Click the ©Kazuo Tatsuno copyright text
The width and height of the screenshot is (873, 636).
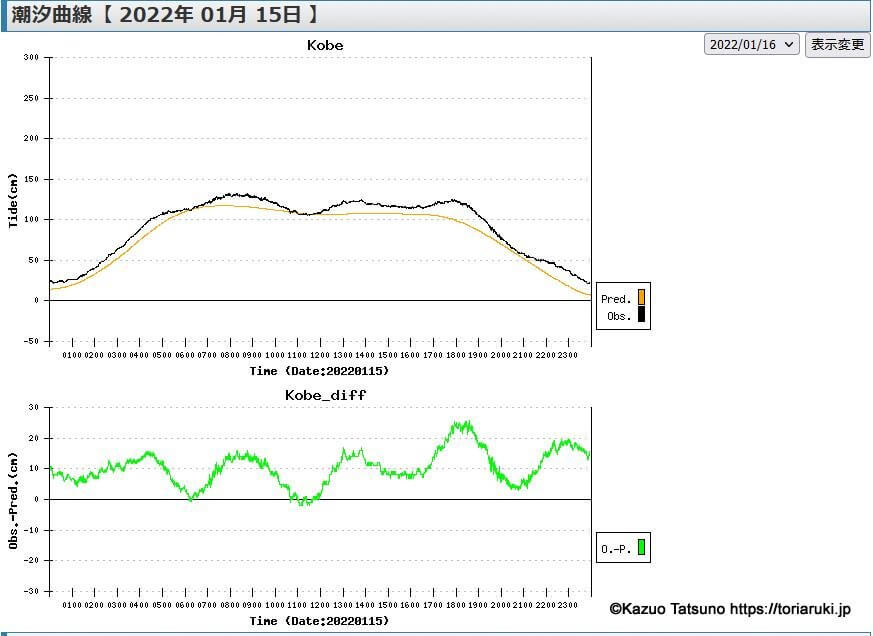pos(667,608)
